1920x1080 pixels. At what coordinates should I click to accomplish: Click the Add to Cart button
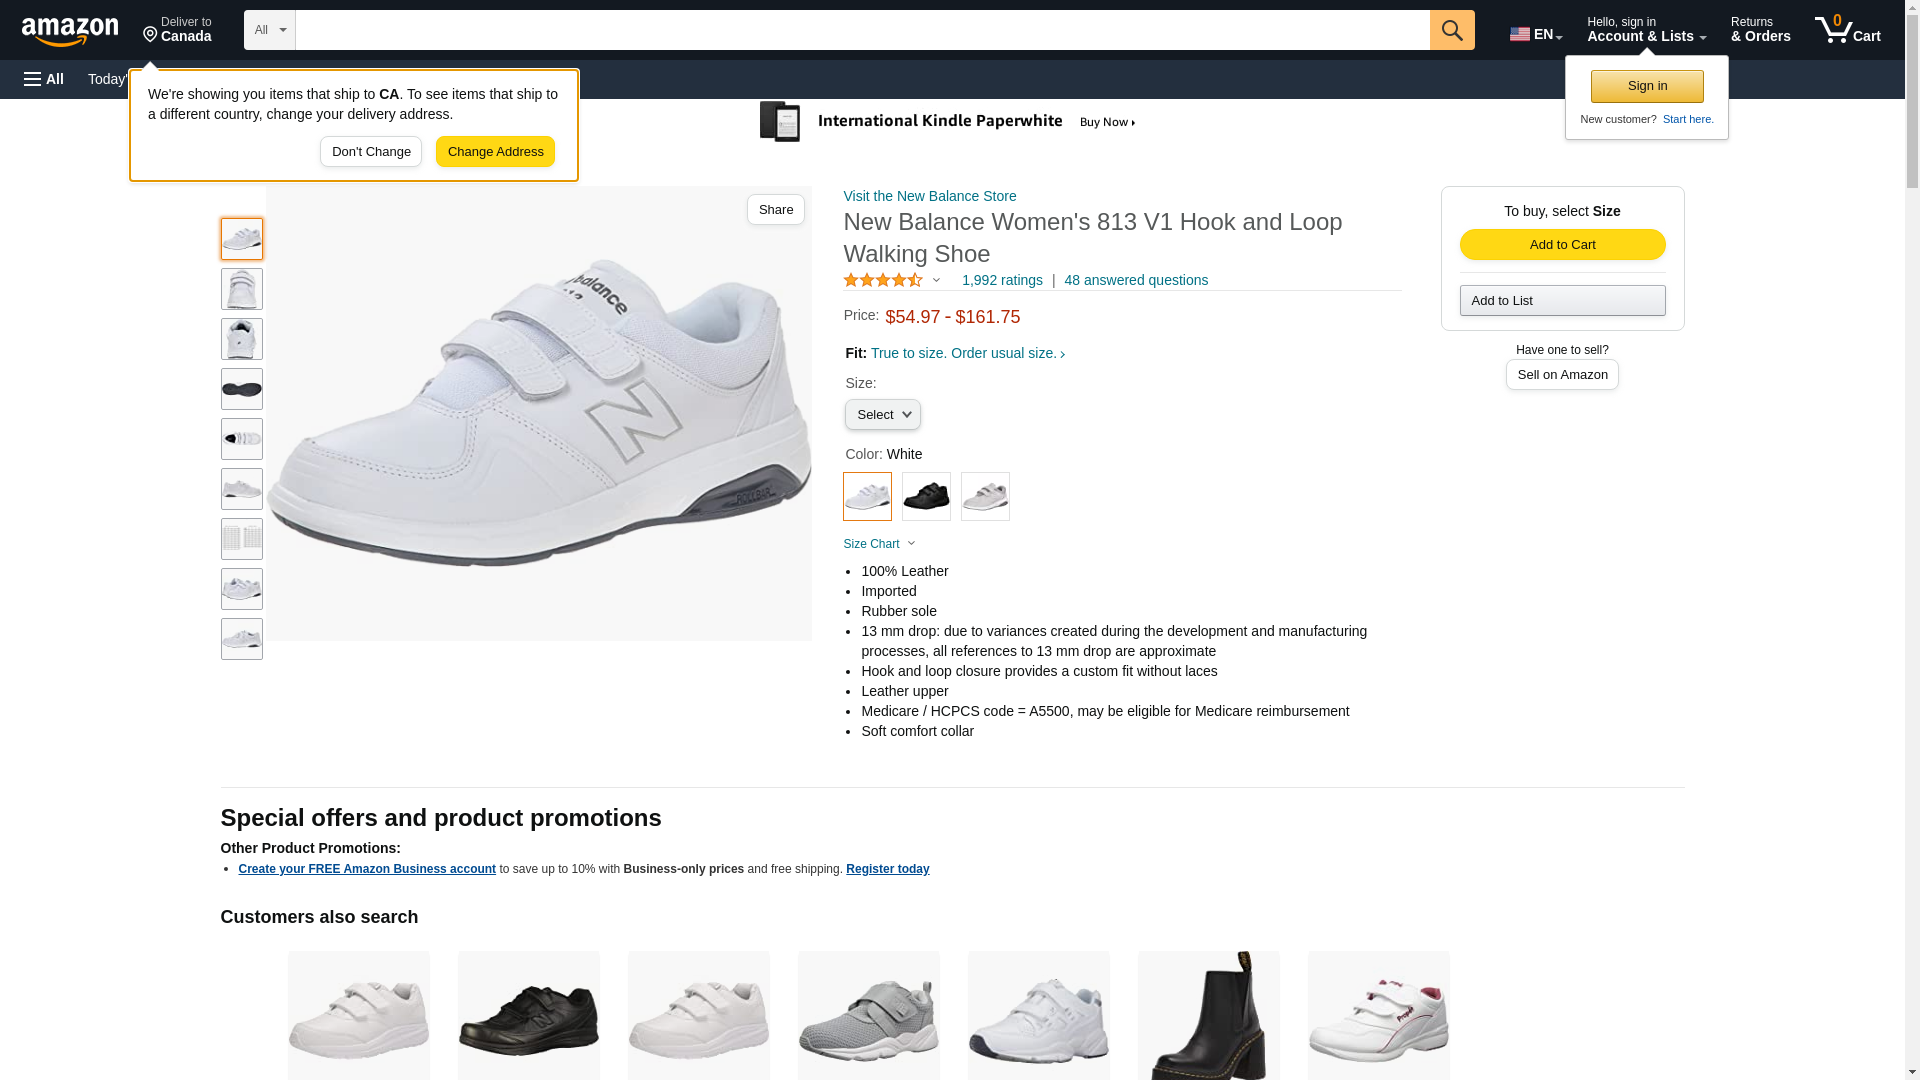[1562, 245]
